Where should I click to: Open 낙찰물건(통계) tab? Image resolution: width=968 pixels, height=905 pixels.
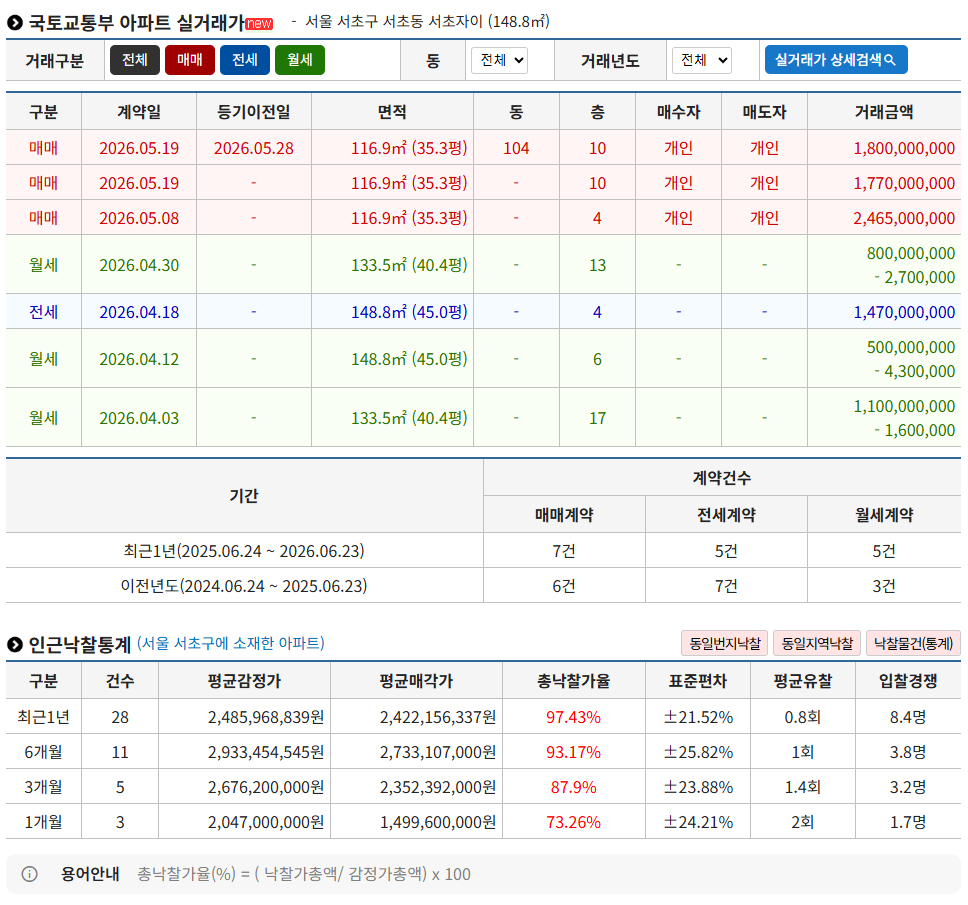click(x=913, y=643)
